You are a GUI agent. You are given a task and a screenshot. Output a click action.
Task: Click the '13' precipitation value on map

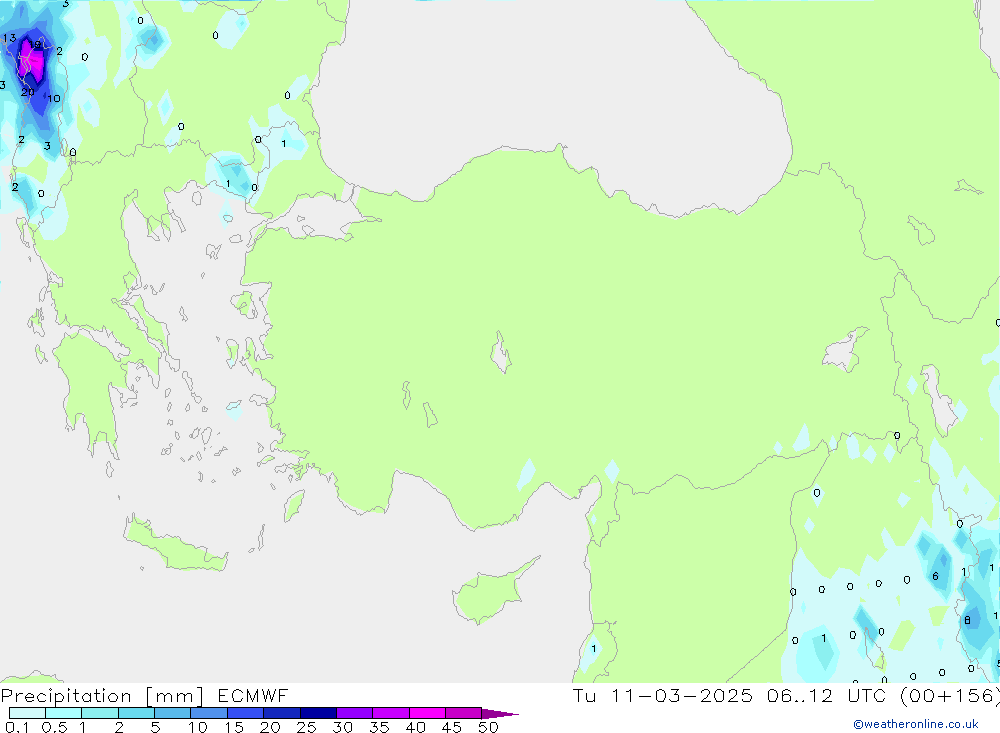10,38
